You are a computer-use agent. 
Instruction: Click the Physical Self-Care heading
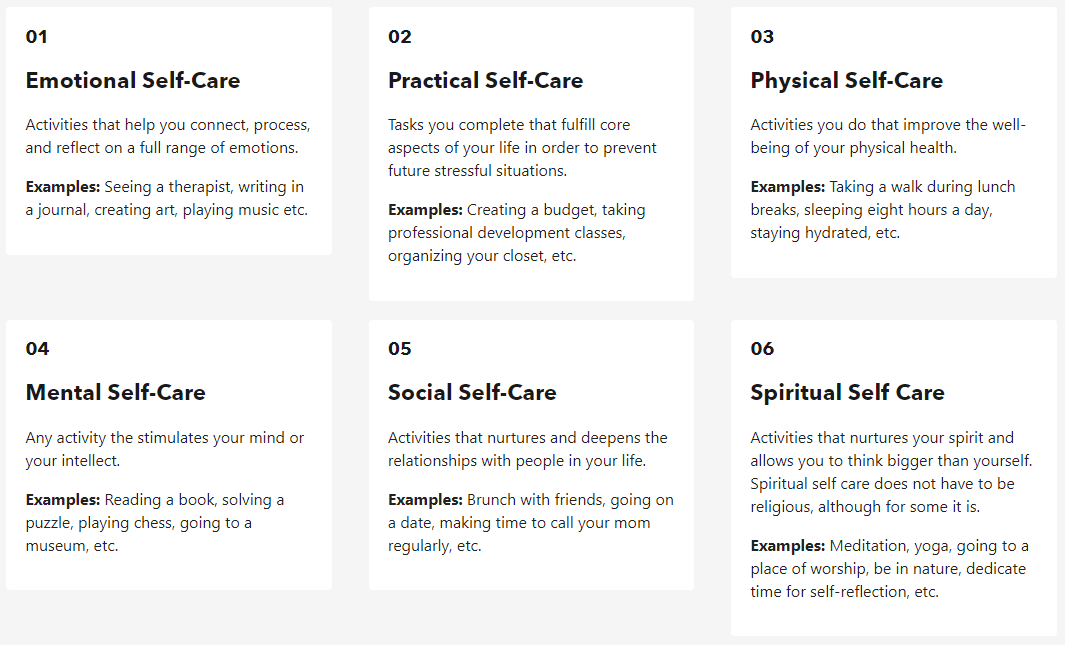[x=846, y=81]
